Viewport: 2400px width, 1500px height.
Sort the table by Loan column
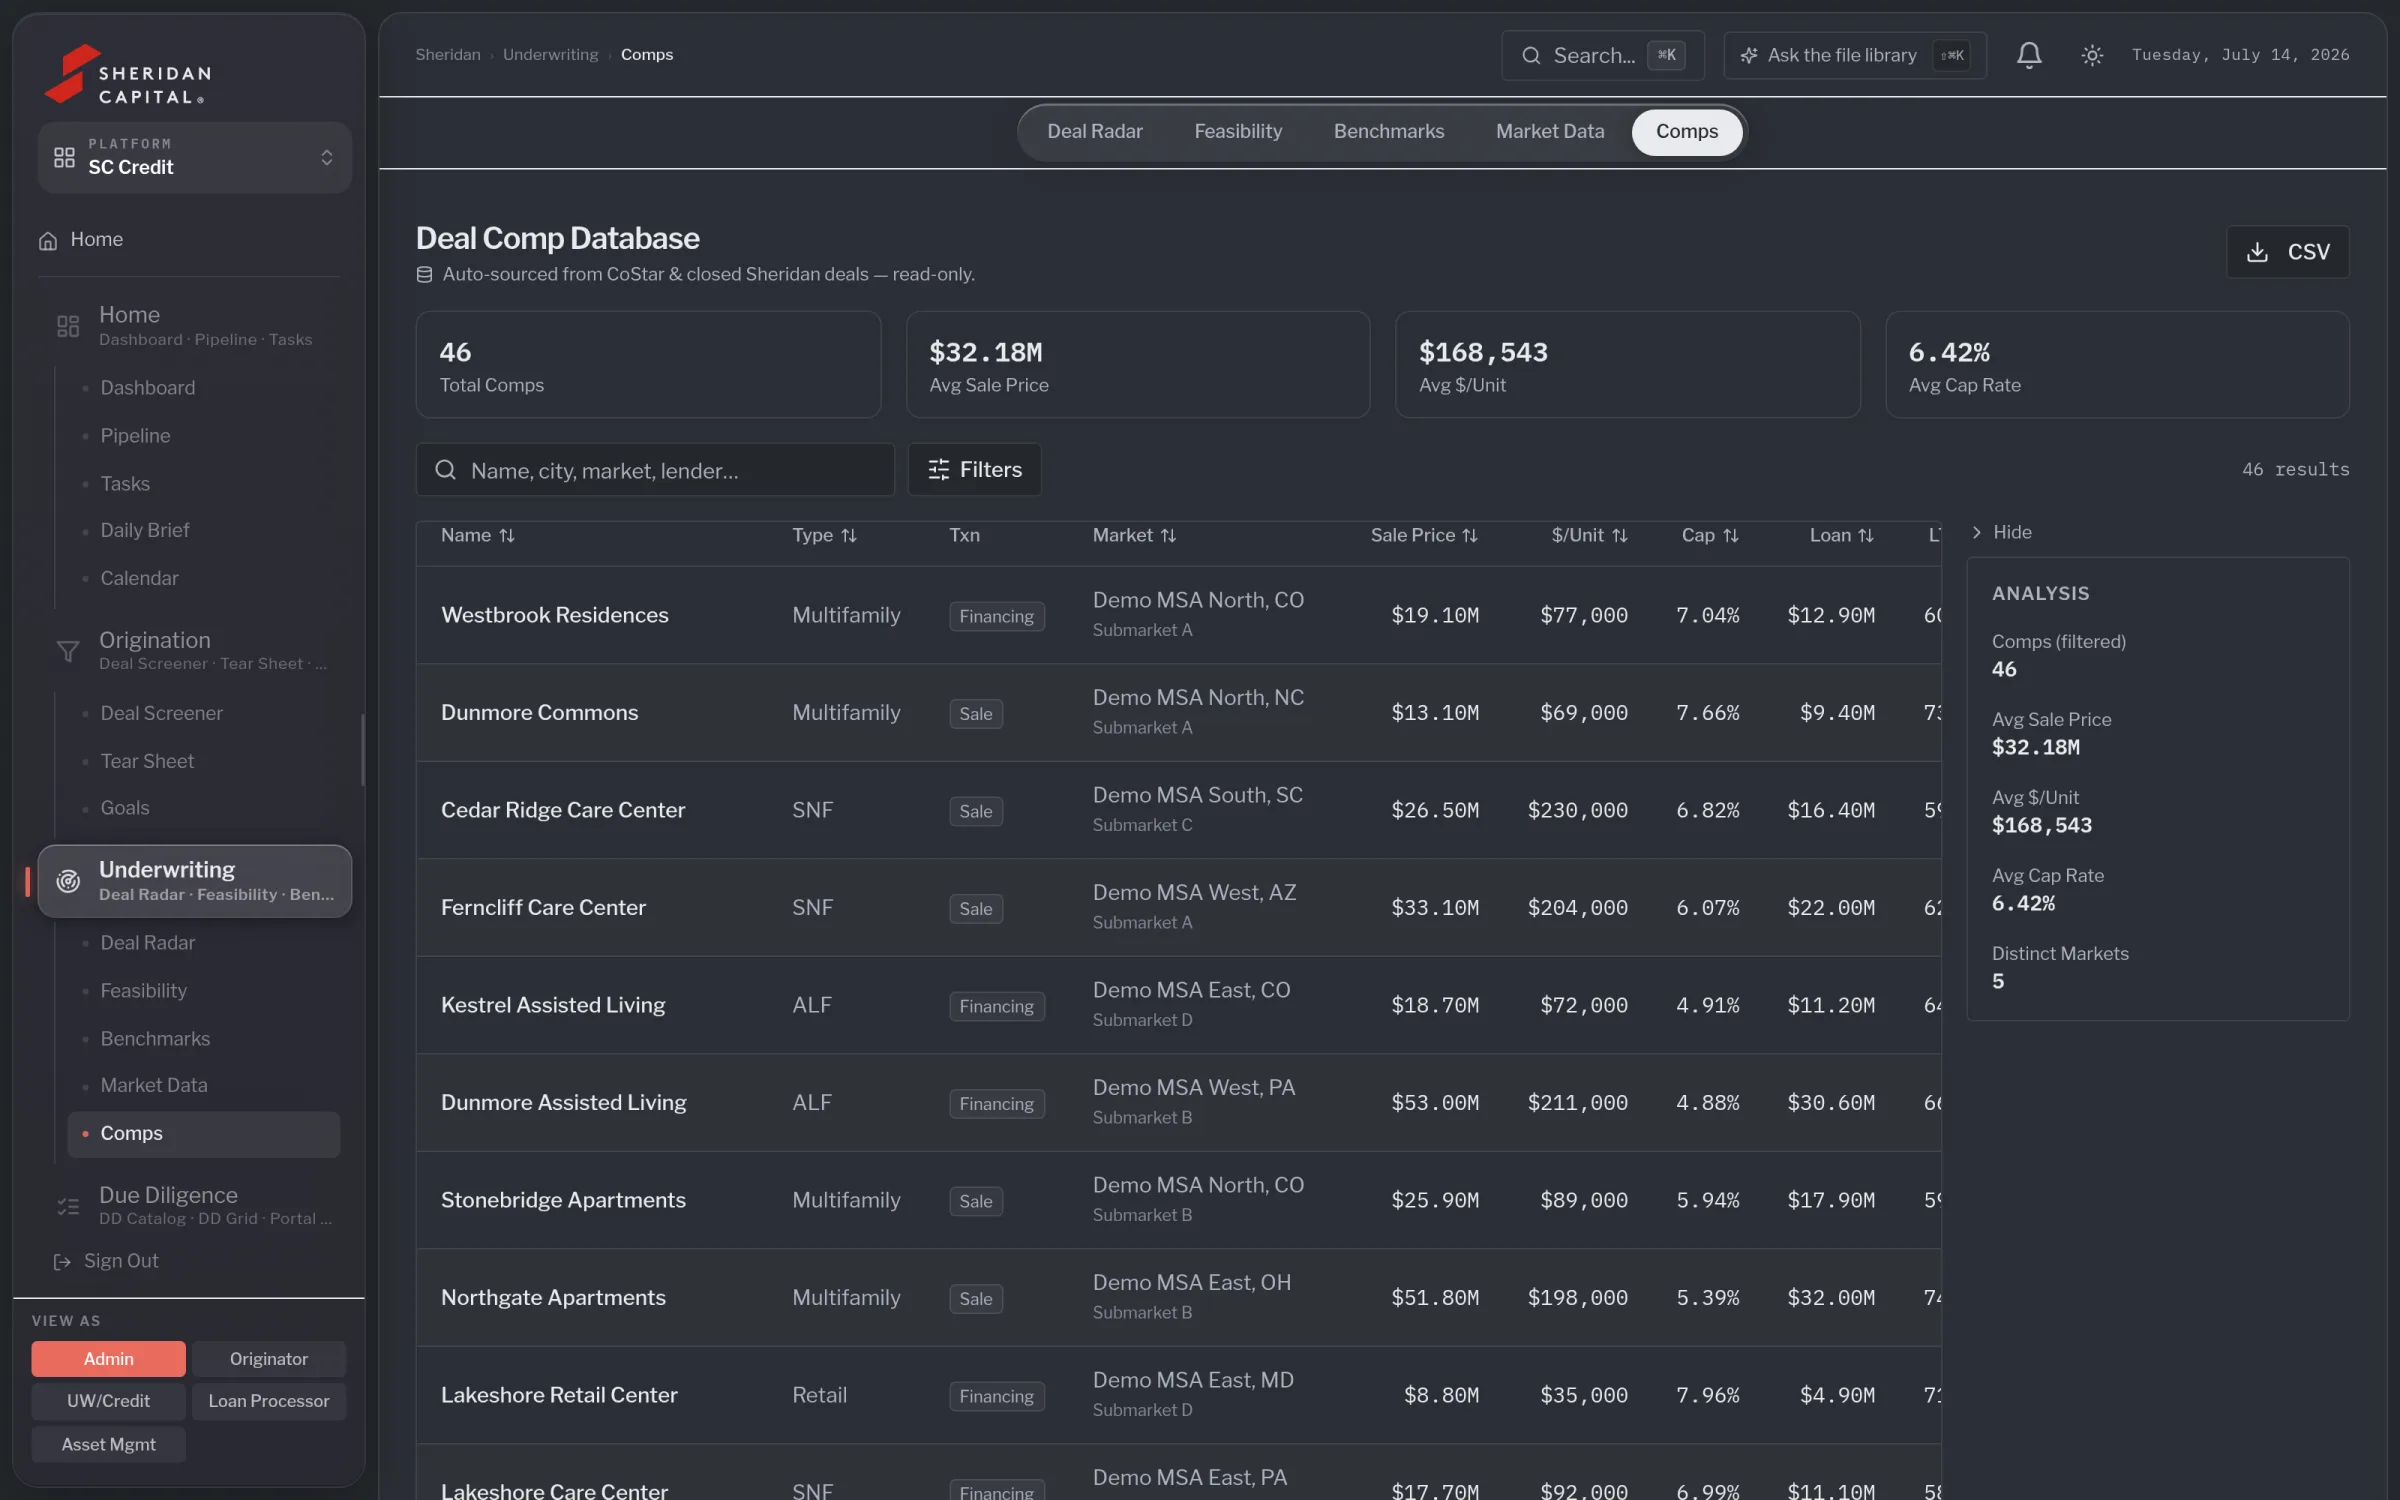point(1841,536)
